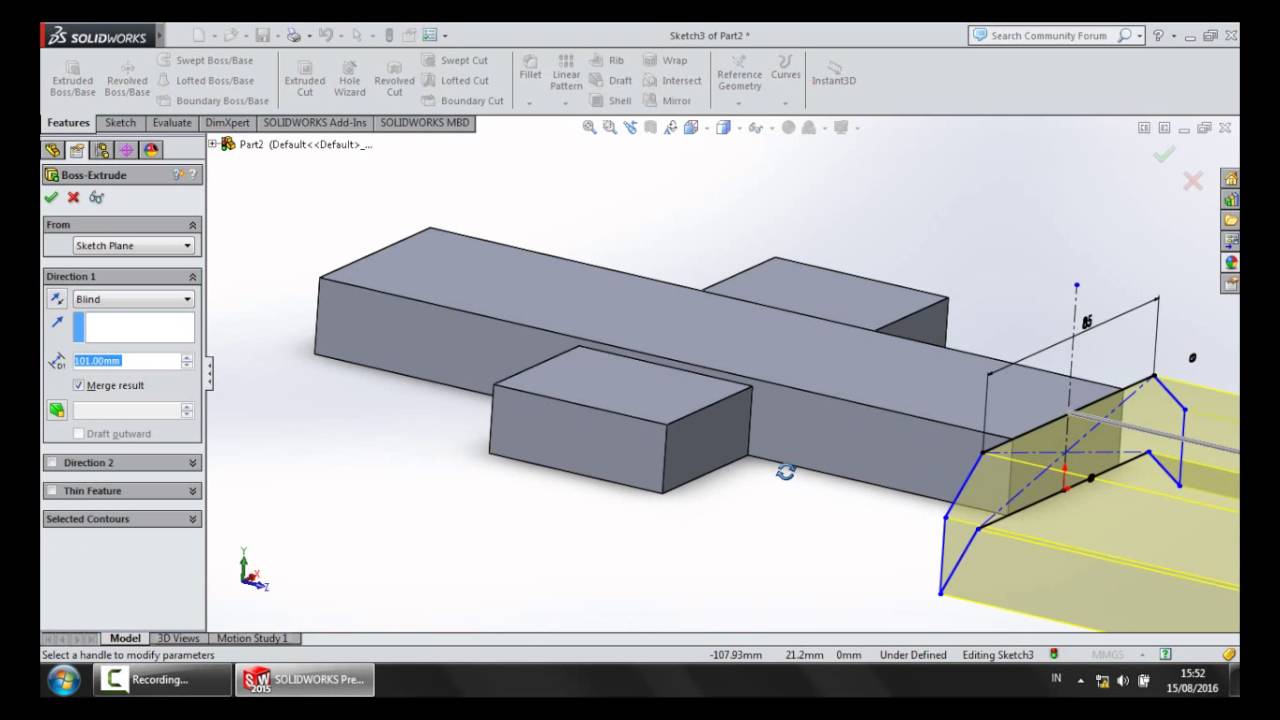Click the Zoom to Area icon
Screen dimensions: 1280x720
click(x=609, y=127)
